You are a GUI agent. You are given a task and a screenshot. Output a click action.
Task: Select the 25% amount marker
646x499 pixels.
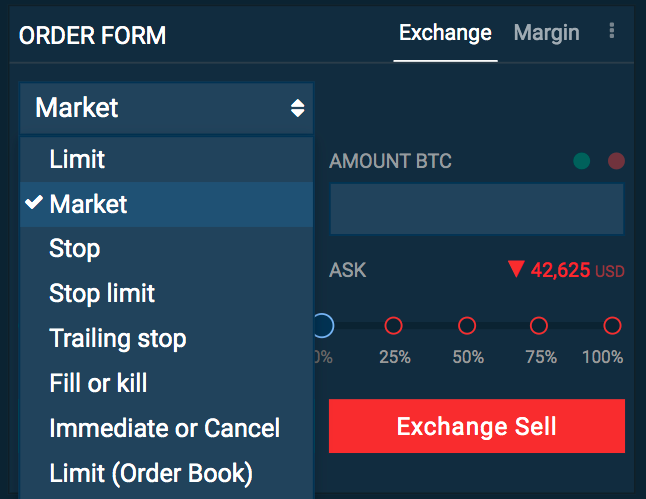pyautogui.click(x=393, y=326)
